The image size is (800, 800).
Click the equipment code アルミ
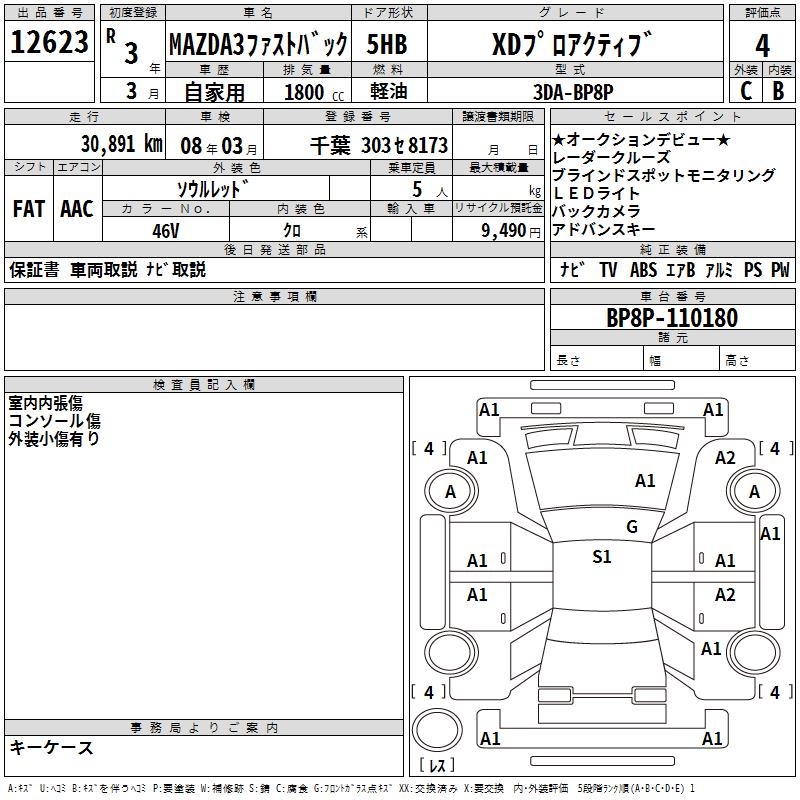(x=719, y=269)
